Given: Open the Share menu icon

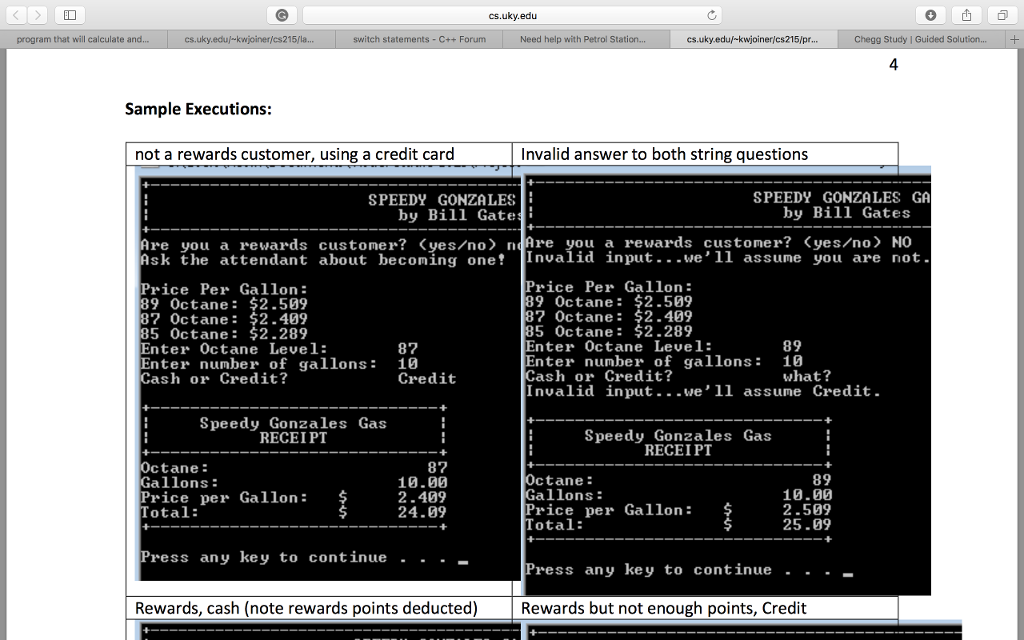Looking at the screenshot, I should [x=967, y=15].
